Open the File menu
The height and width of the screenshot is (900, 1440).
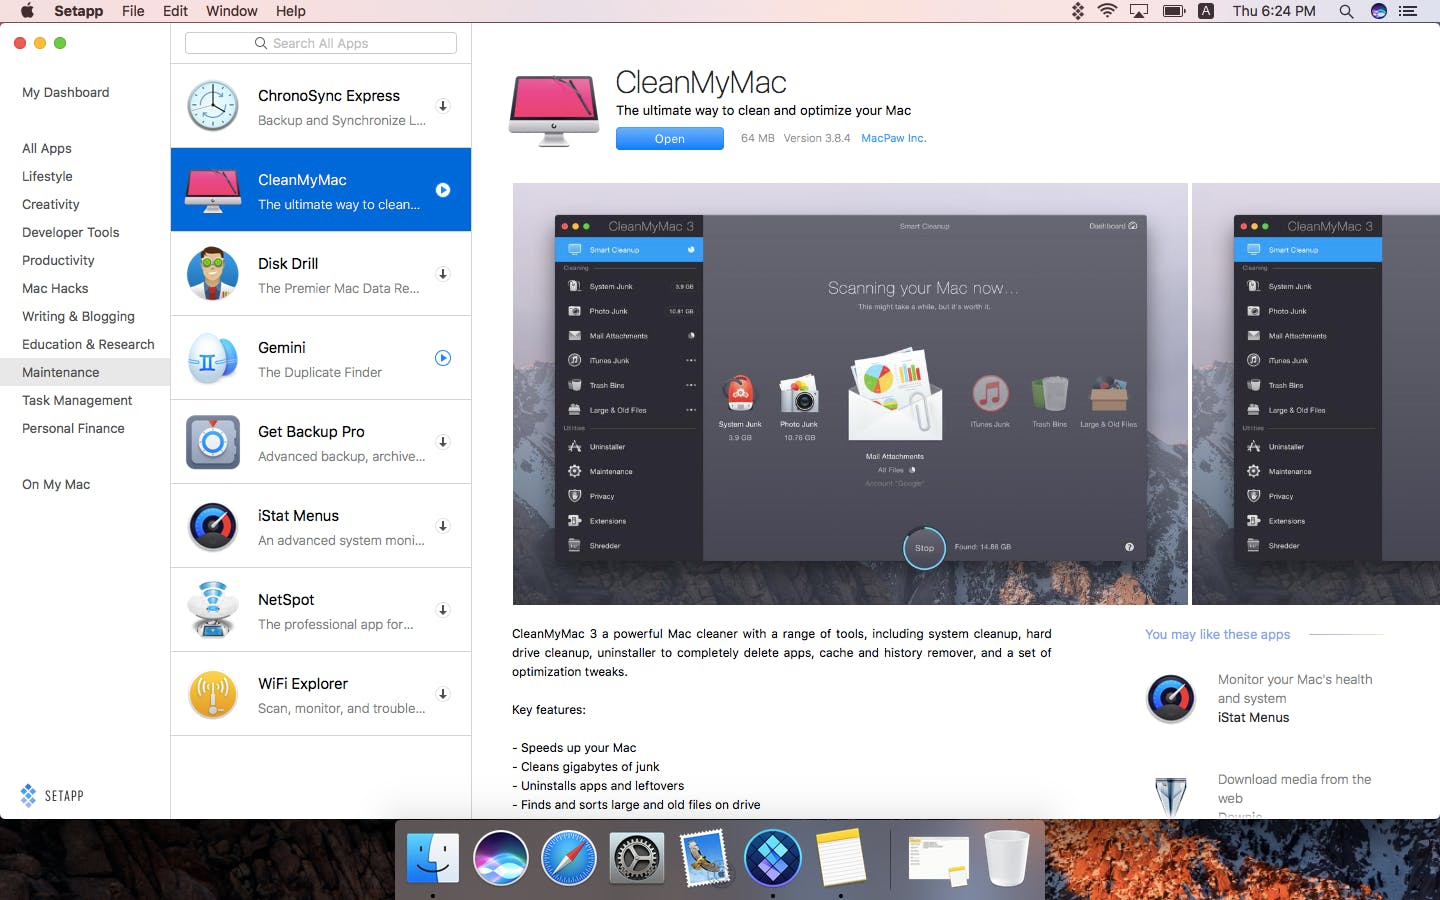click(133, 11)
